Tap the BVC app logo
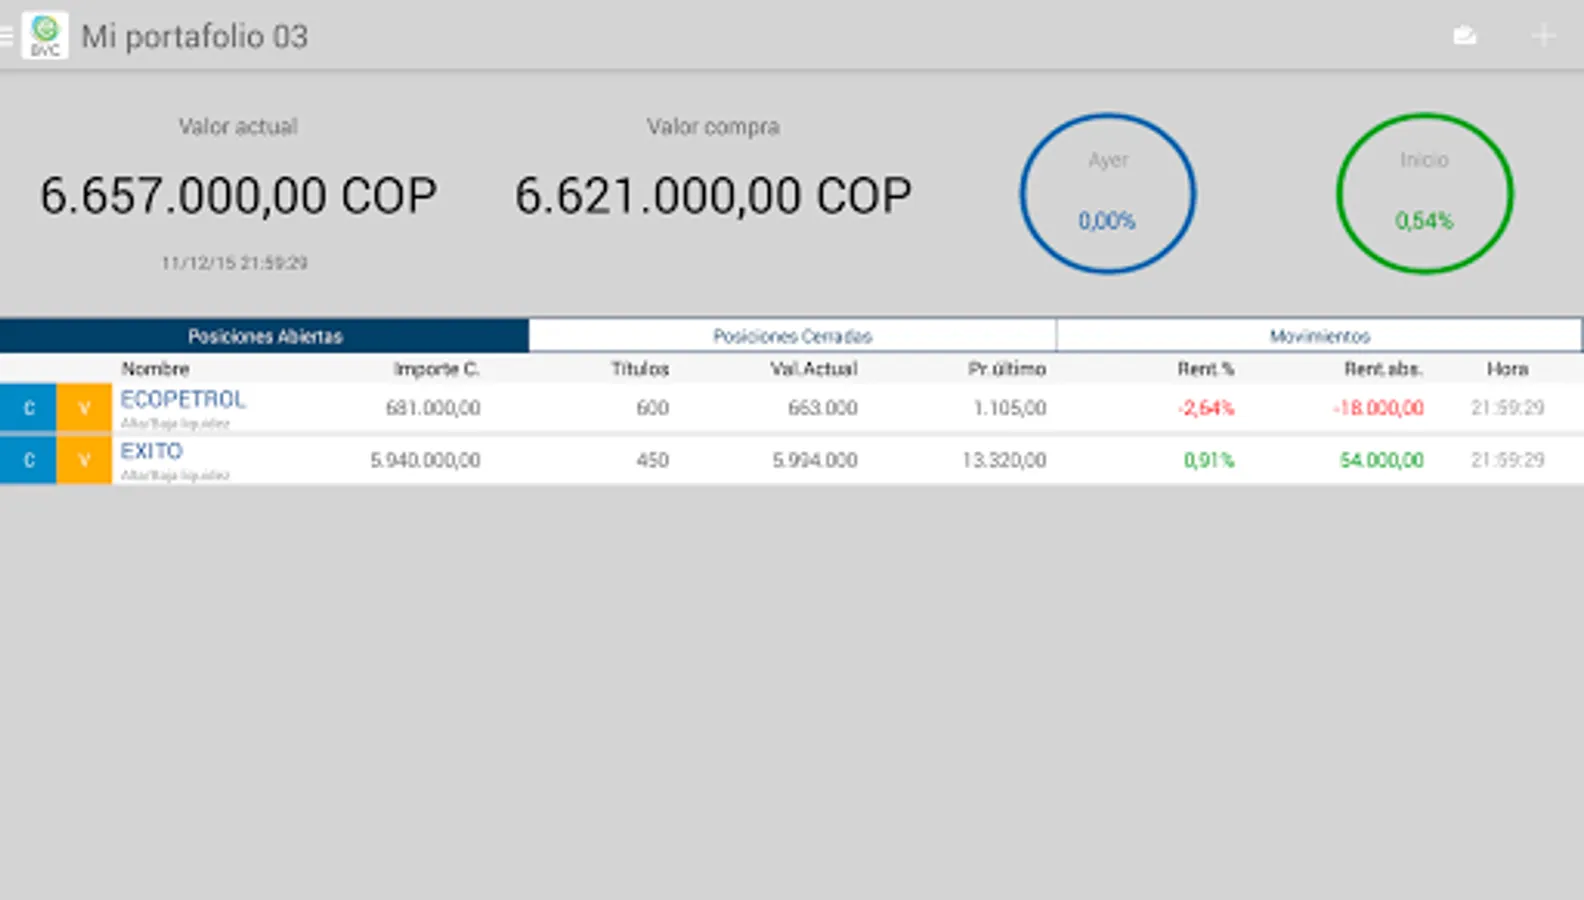This screenshot has height=900, width=1584. pyautogui.click(x=45, y=35)
